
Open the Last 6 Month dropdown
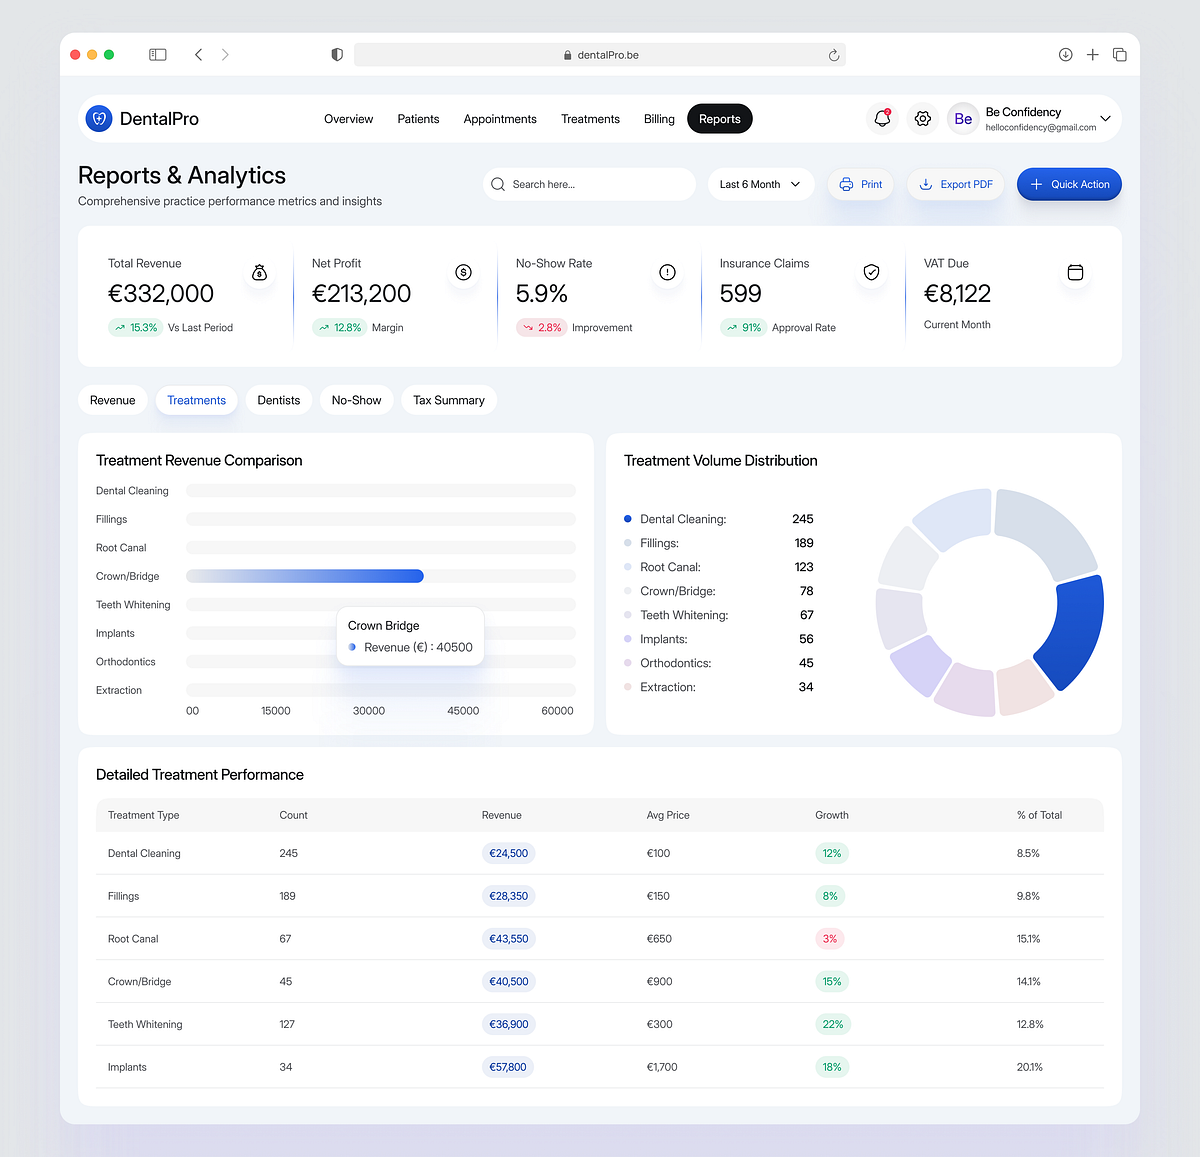click(760, 184)
